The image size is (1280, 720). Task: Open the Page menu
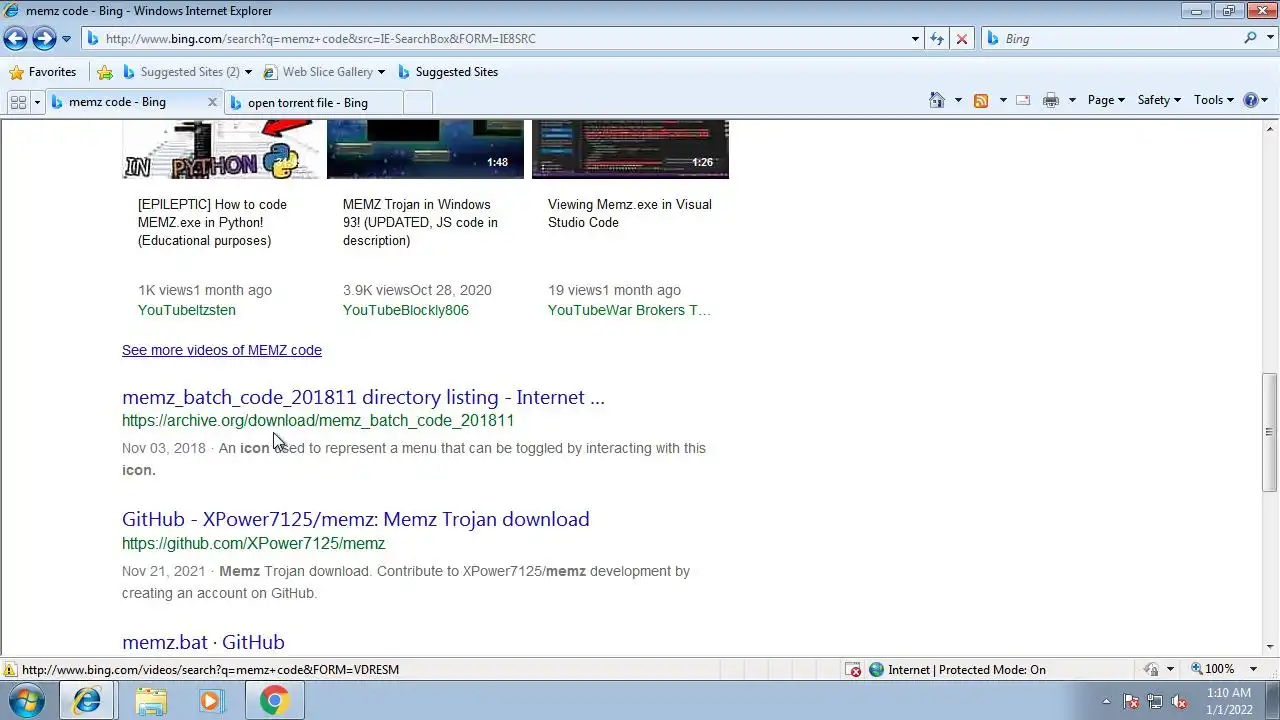pos(1106,100)
